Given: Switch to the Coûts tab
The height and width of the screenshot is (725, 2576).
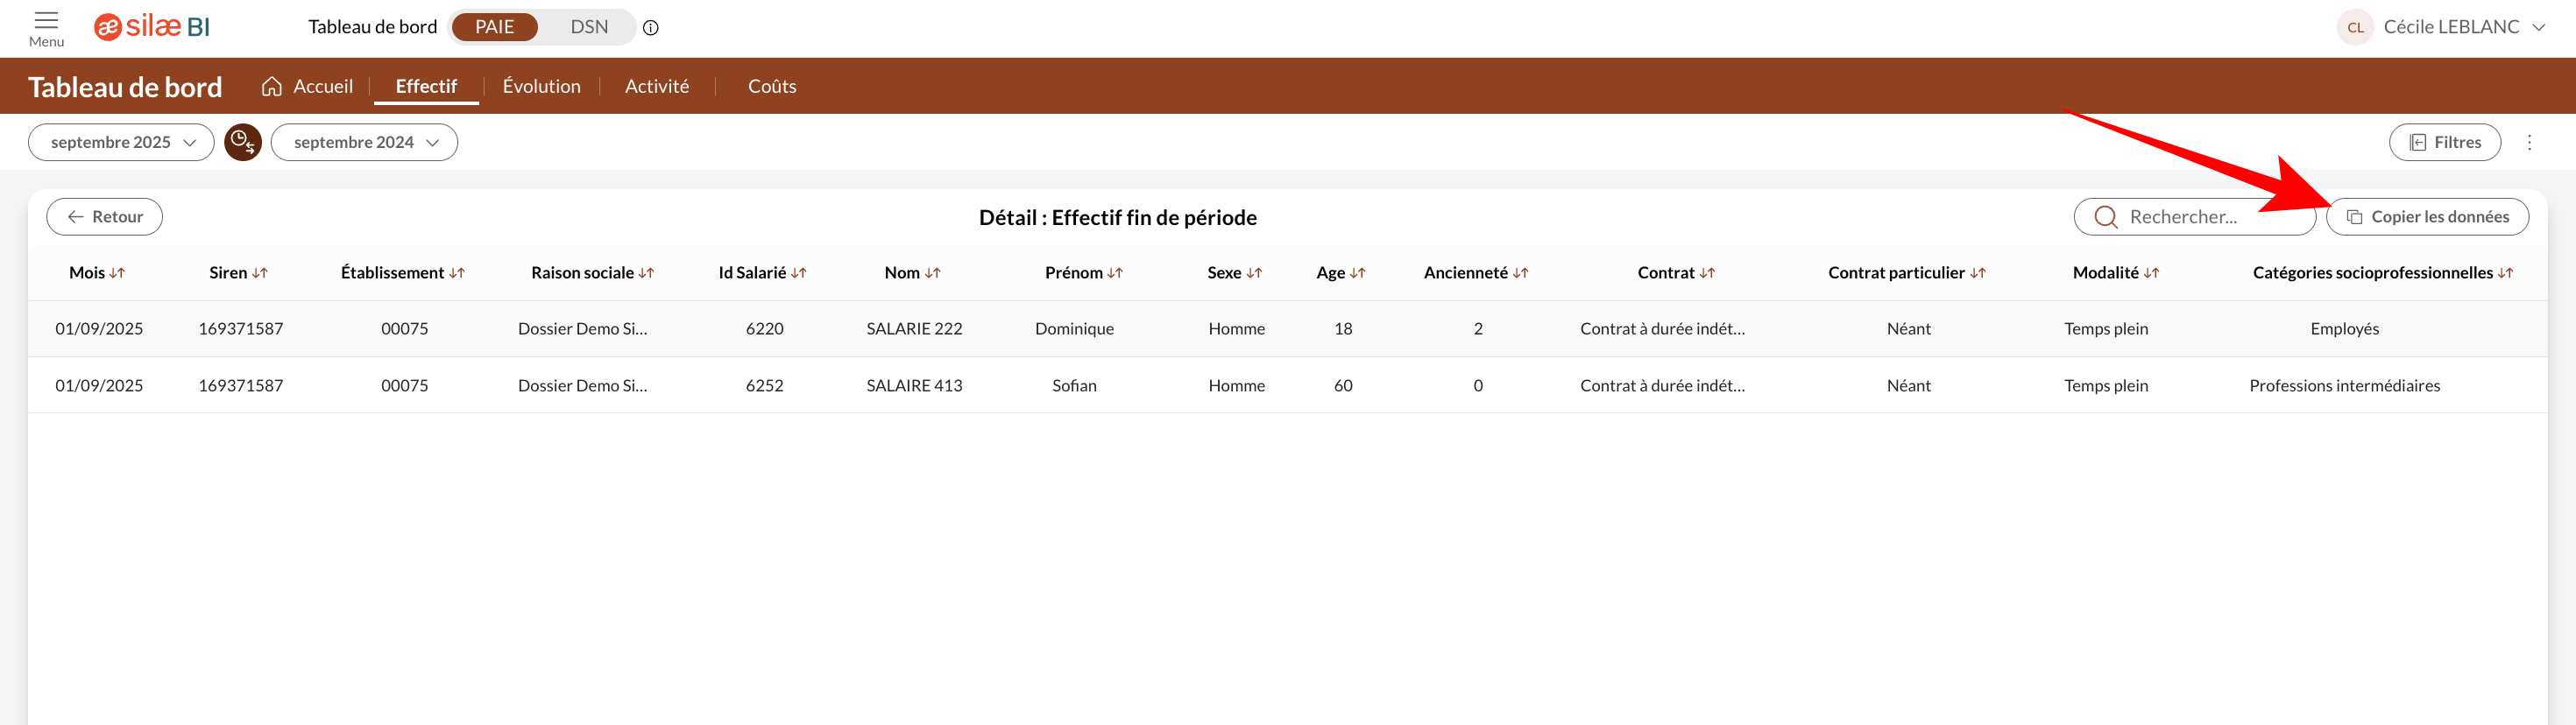Looking at the screenshot, I should [771, 86].
